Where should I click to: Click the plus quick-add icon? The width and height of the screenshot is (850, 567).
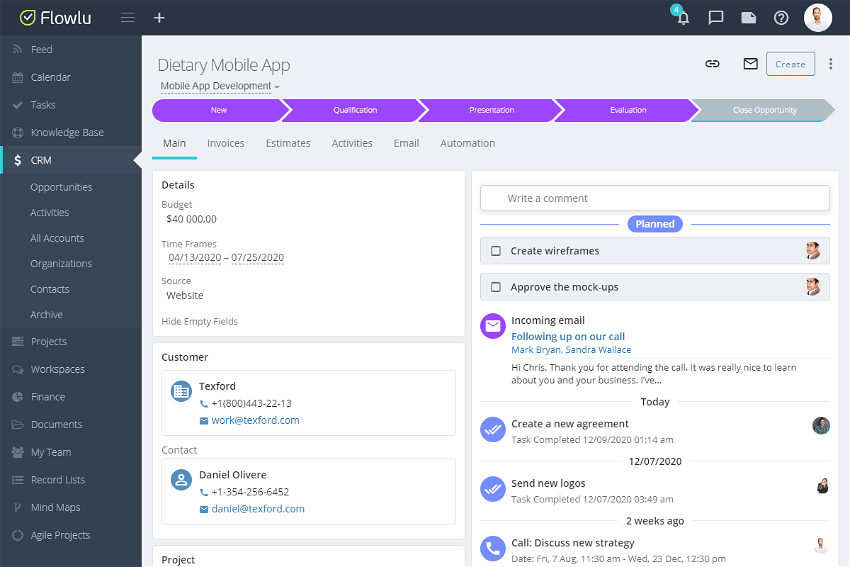click(159, 18)
